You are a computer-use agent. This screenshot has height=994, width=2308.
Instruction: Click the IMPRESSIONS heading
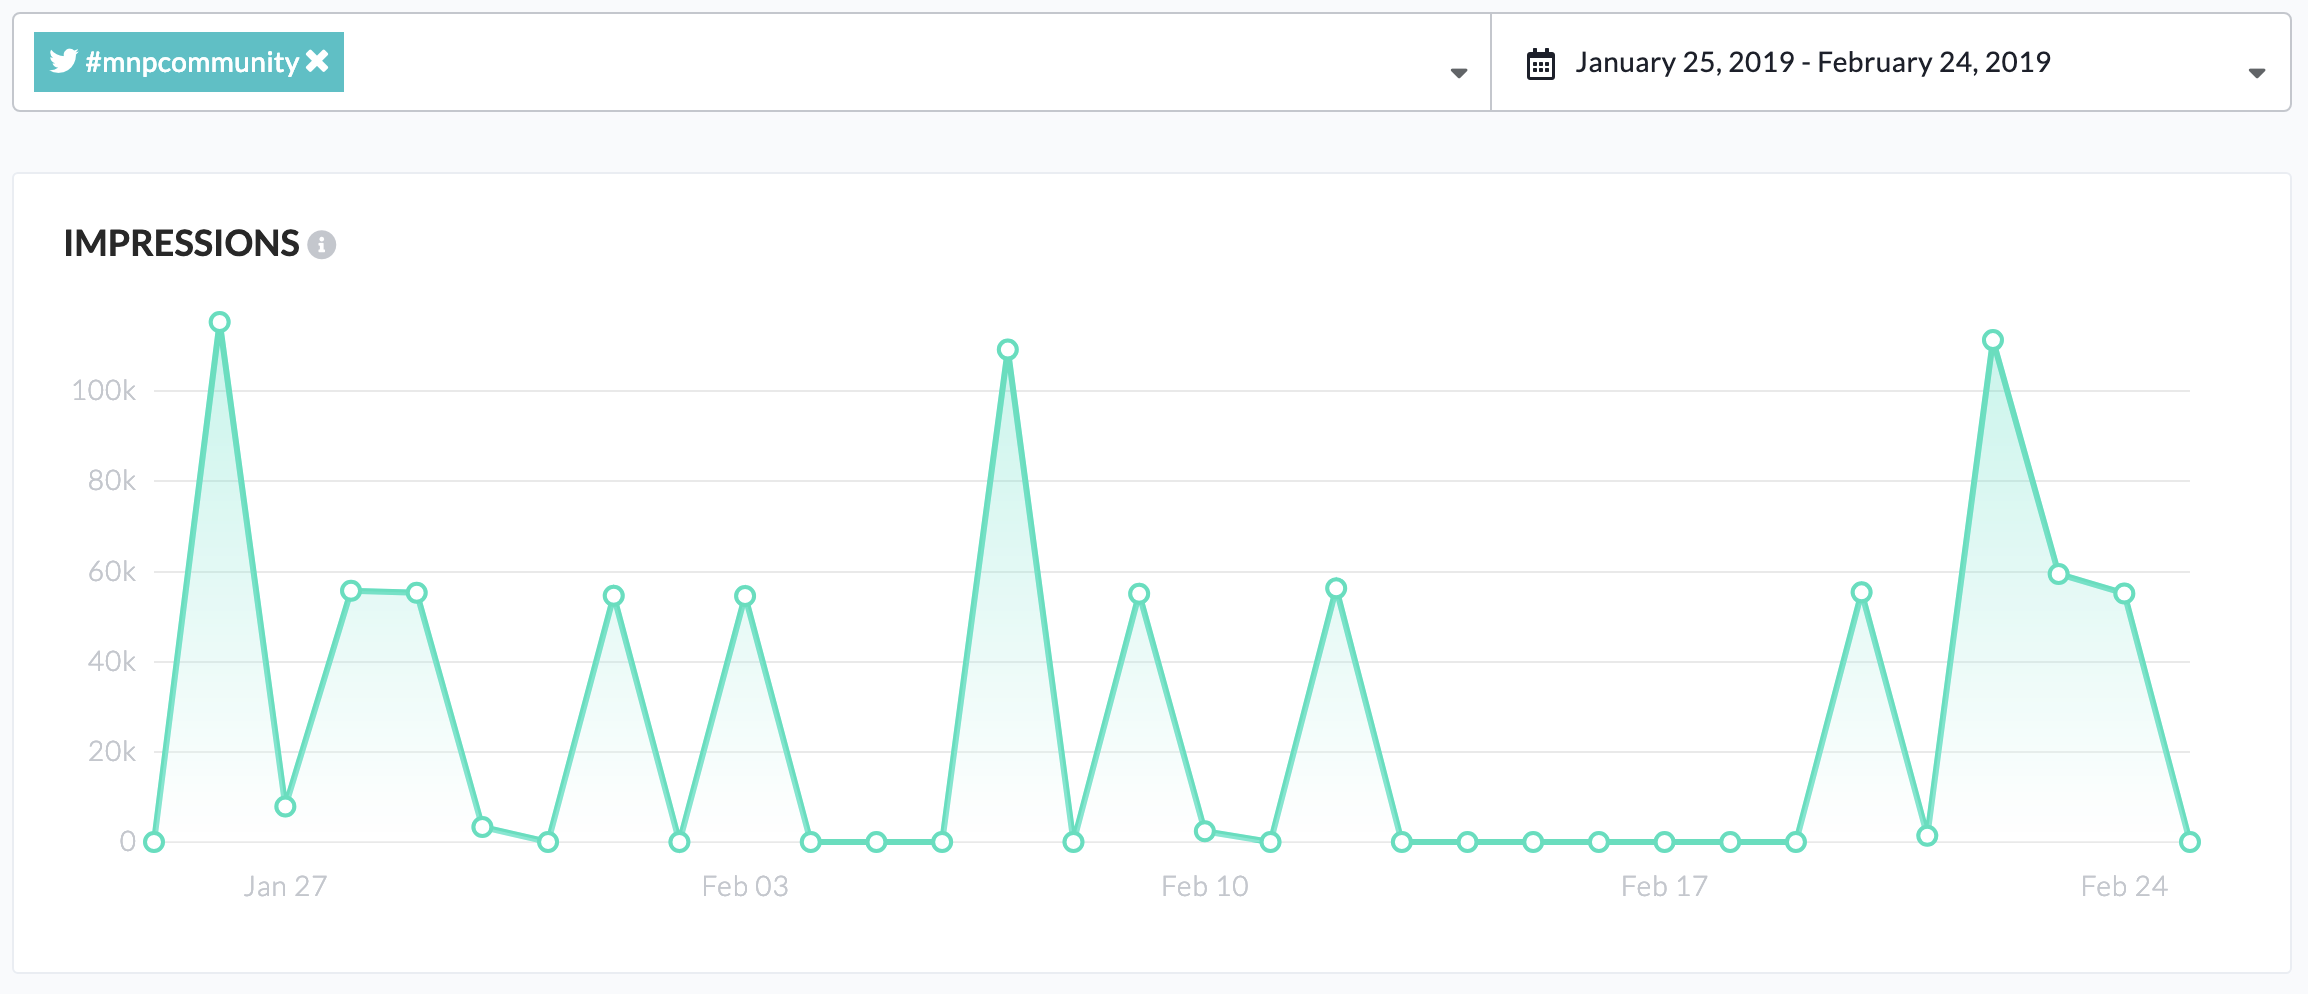point(181,243)
